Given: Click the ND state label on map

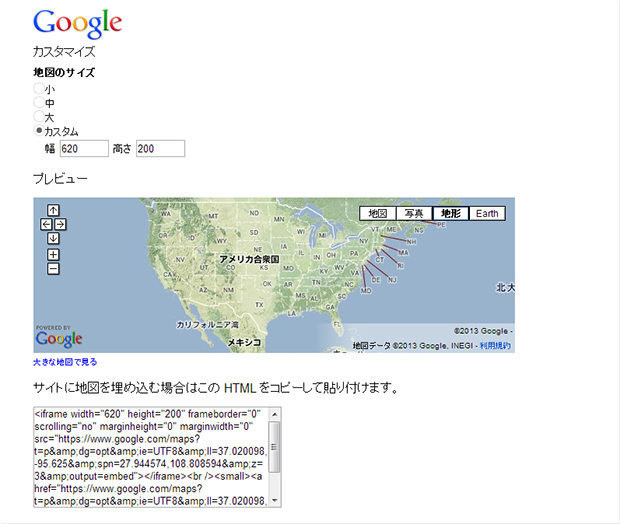Looking at the screenshot, I should click(254, 213).
